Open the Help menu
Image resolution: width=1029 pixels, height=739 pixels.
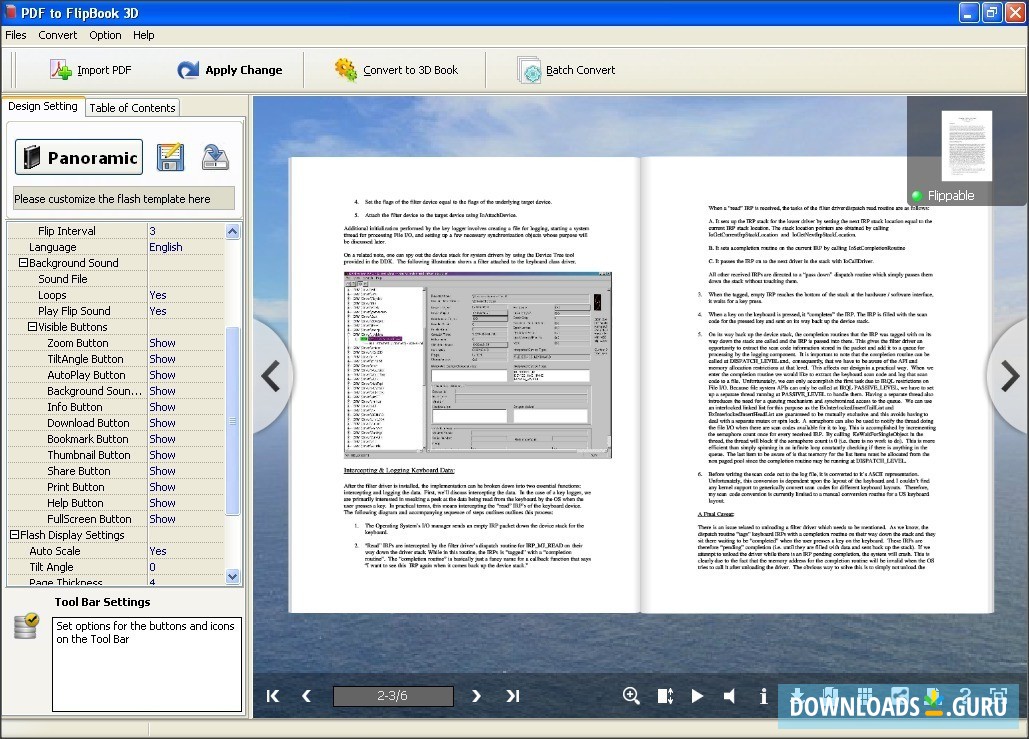point(144,35)
